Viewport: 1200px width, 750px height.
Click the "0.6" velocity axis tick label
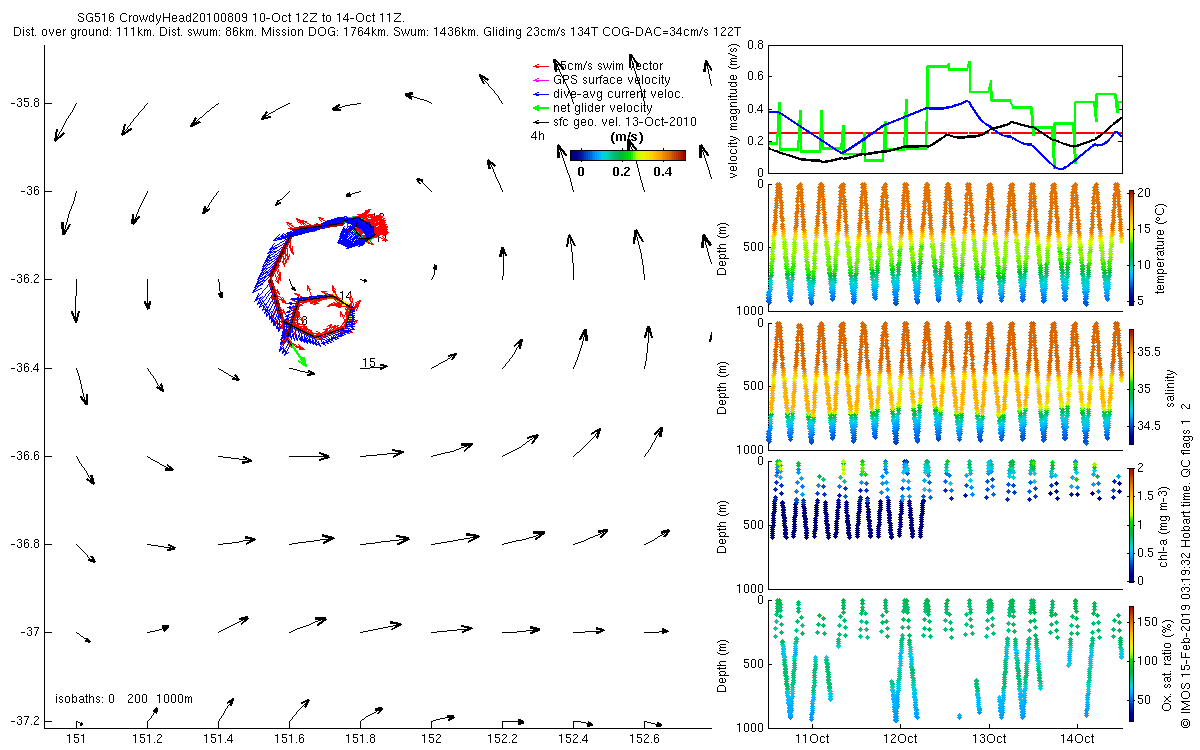754,77
